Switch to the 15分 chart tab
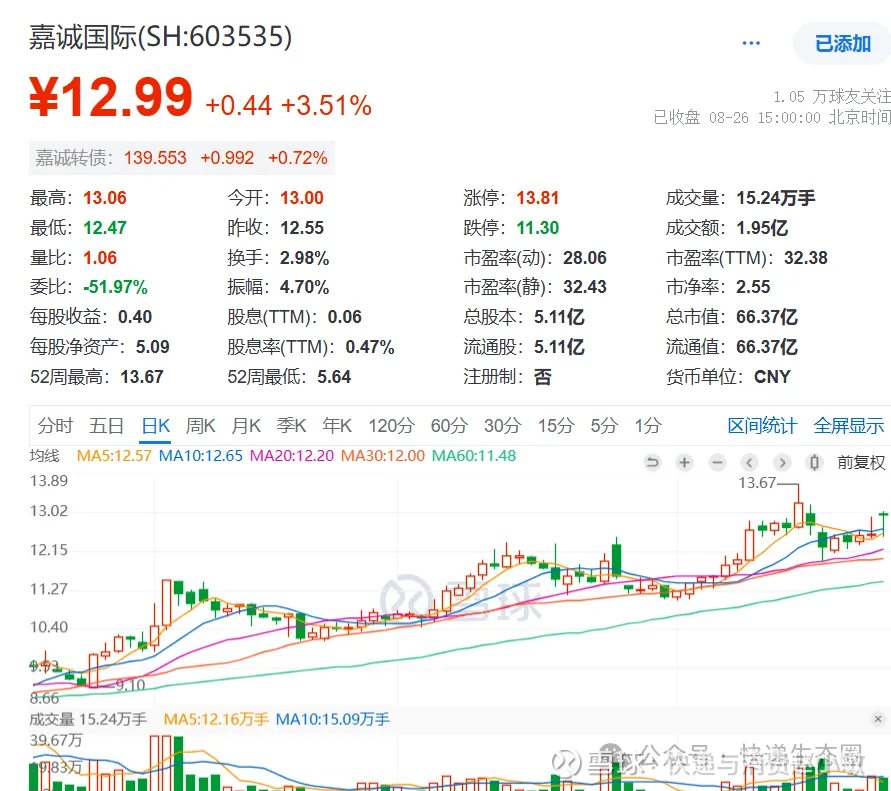Image resolution: width=891 pixels, height=791 pixels. [x=556, y=425]
